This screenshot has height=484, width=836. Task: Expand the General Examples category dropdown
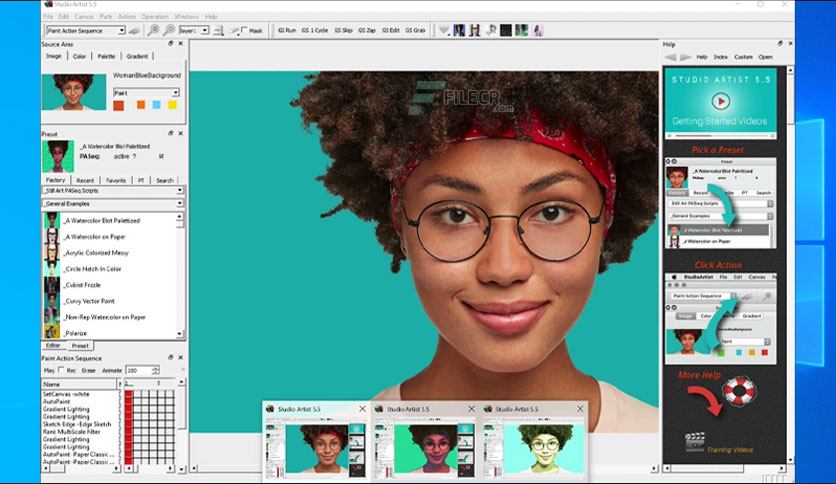112,204
